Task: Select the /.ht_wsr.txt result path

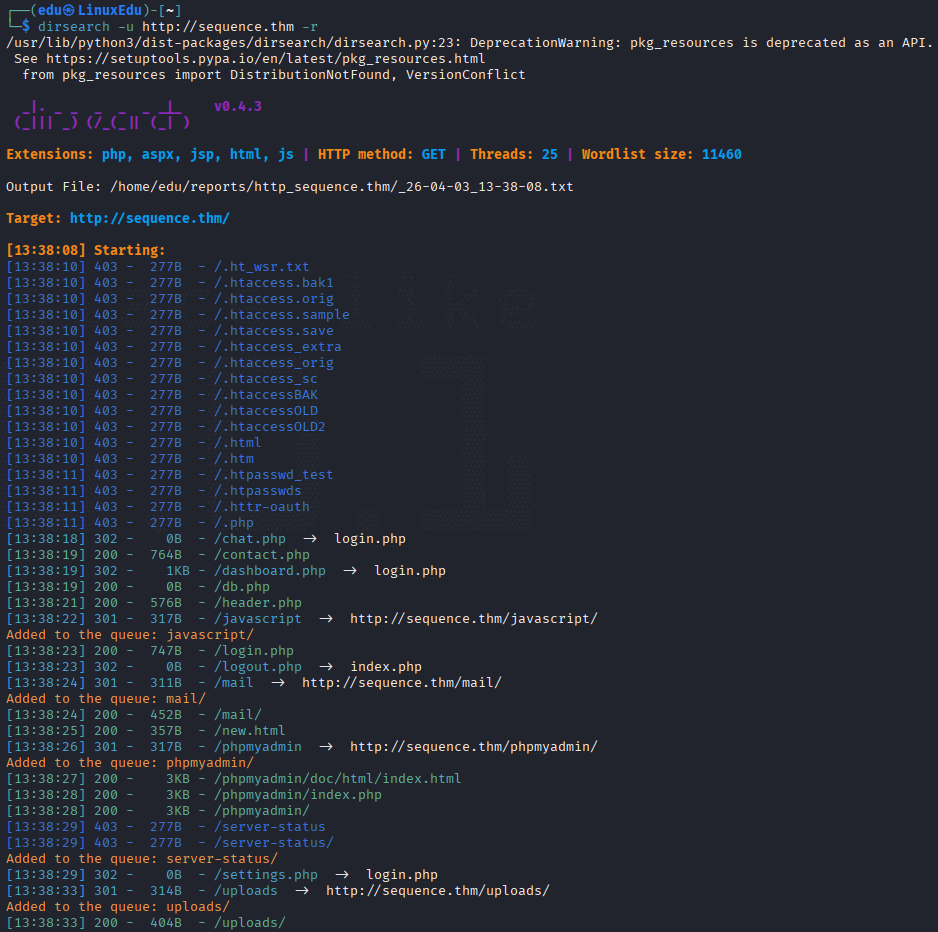Action: click(261, 267)
